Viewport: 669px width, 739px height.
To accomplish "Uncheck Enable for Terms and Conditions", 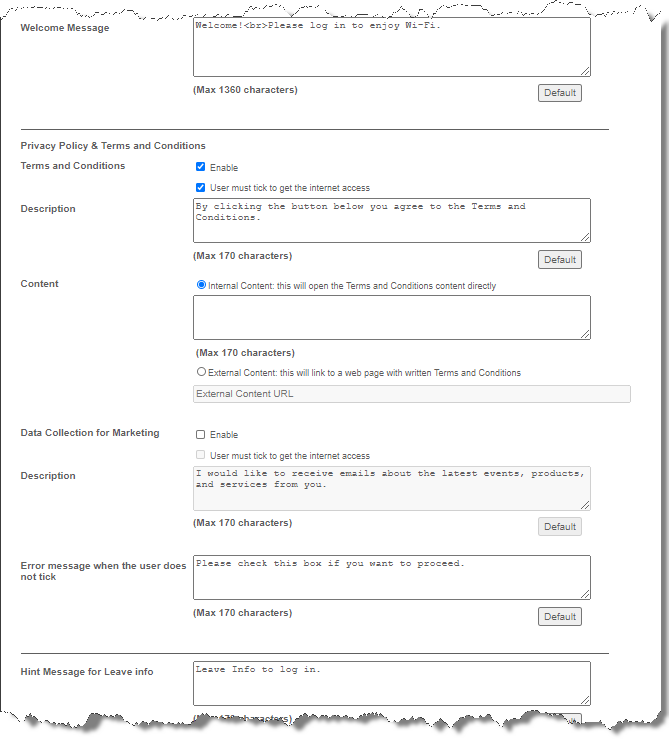I will [x=200, y=167].
